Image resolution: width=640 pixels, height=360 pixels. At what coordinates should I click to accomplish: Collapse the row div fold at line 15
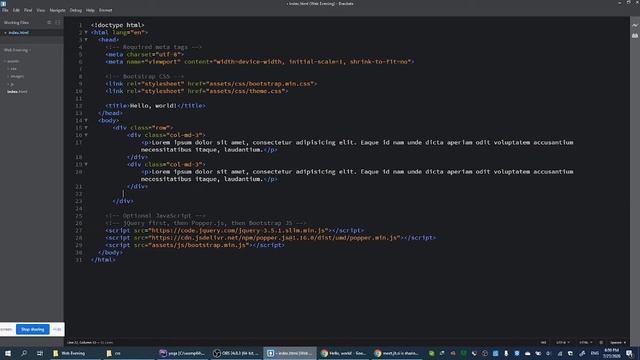click(x=86, y=128)
